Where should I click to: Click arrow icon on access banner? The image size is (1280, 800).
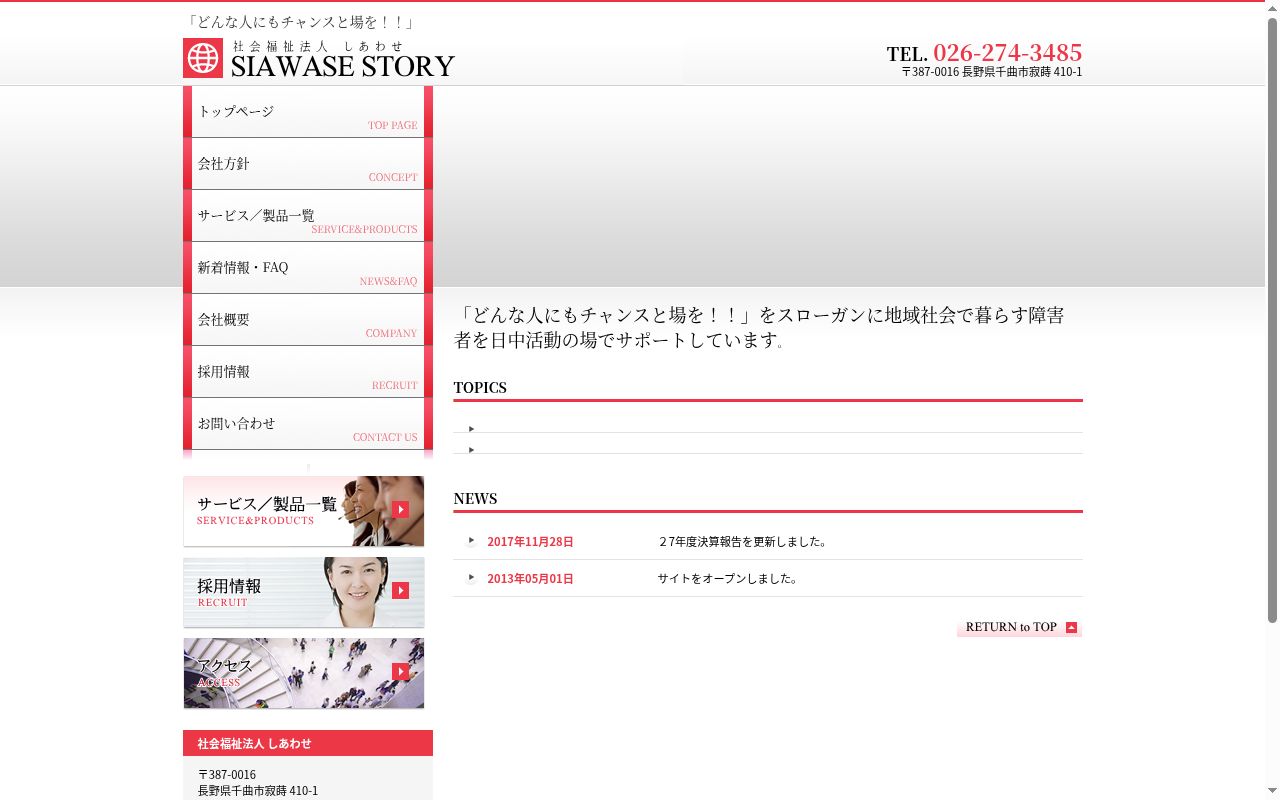(x=401, y=671)
